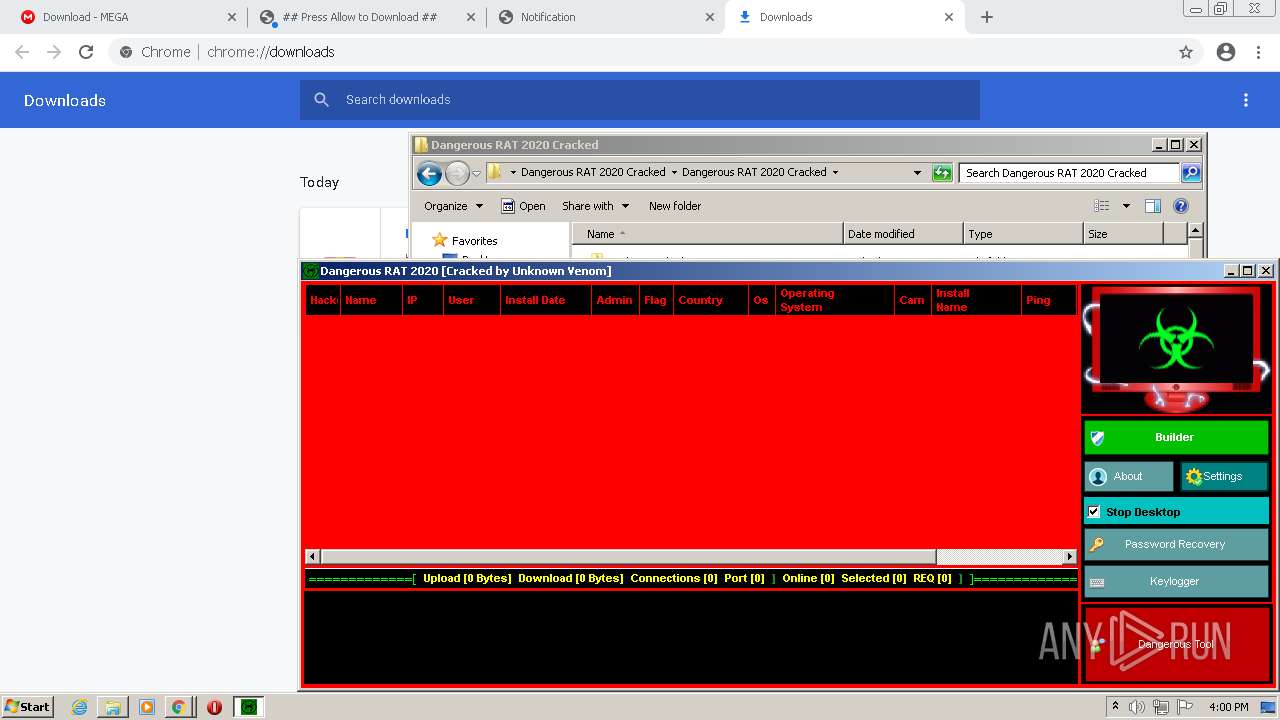Open Chrome taskbar icon

tap(178, 707)
